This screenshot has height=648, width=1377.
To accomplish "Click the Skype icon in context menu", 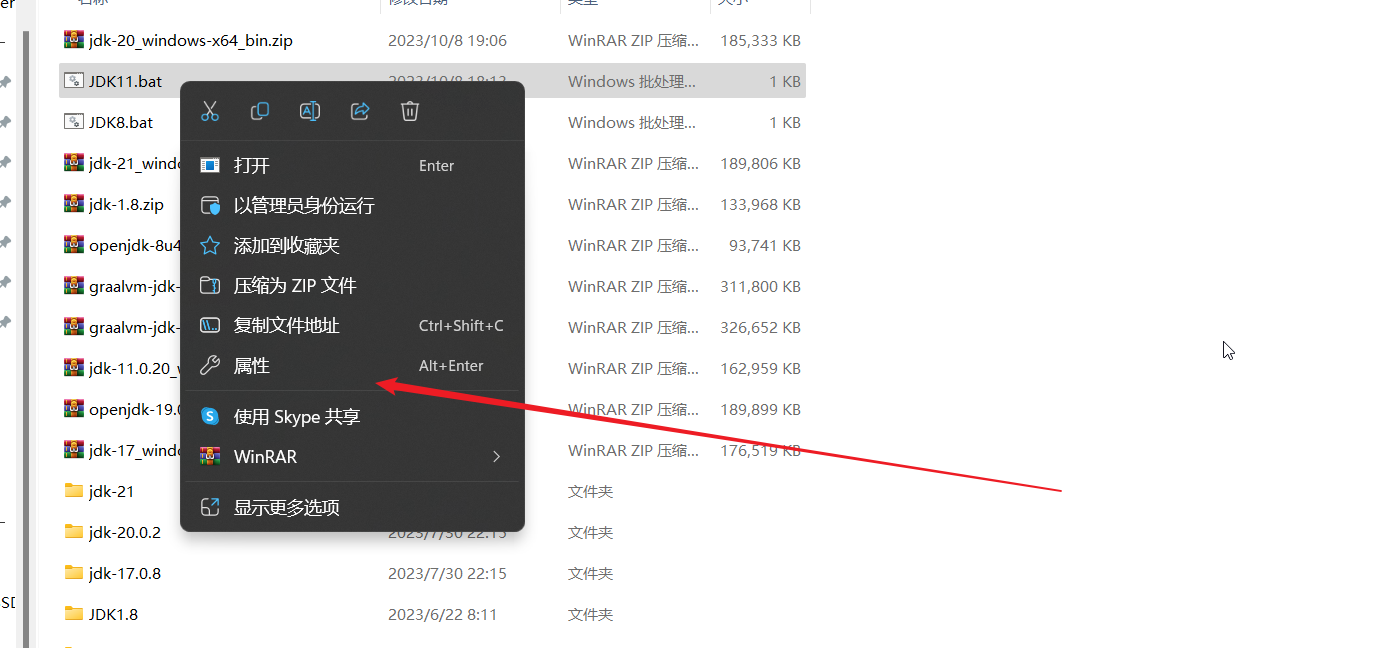I will pos(210,416).
